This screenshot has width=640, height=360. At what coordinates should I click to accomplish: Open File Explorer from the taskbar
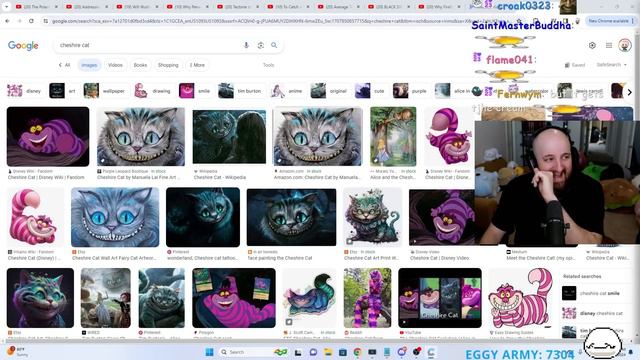click(x=328, y=352)
